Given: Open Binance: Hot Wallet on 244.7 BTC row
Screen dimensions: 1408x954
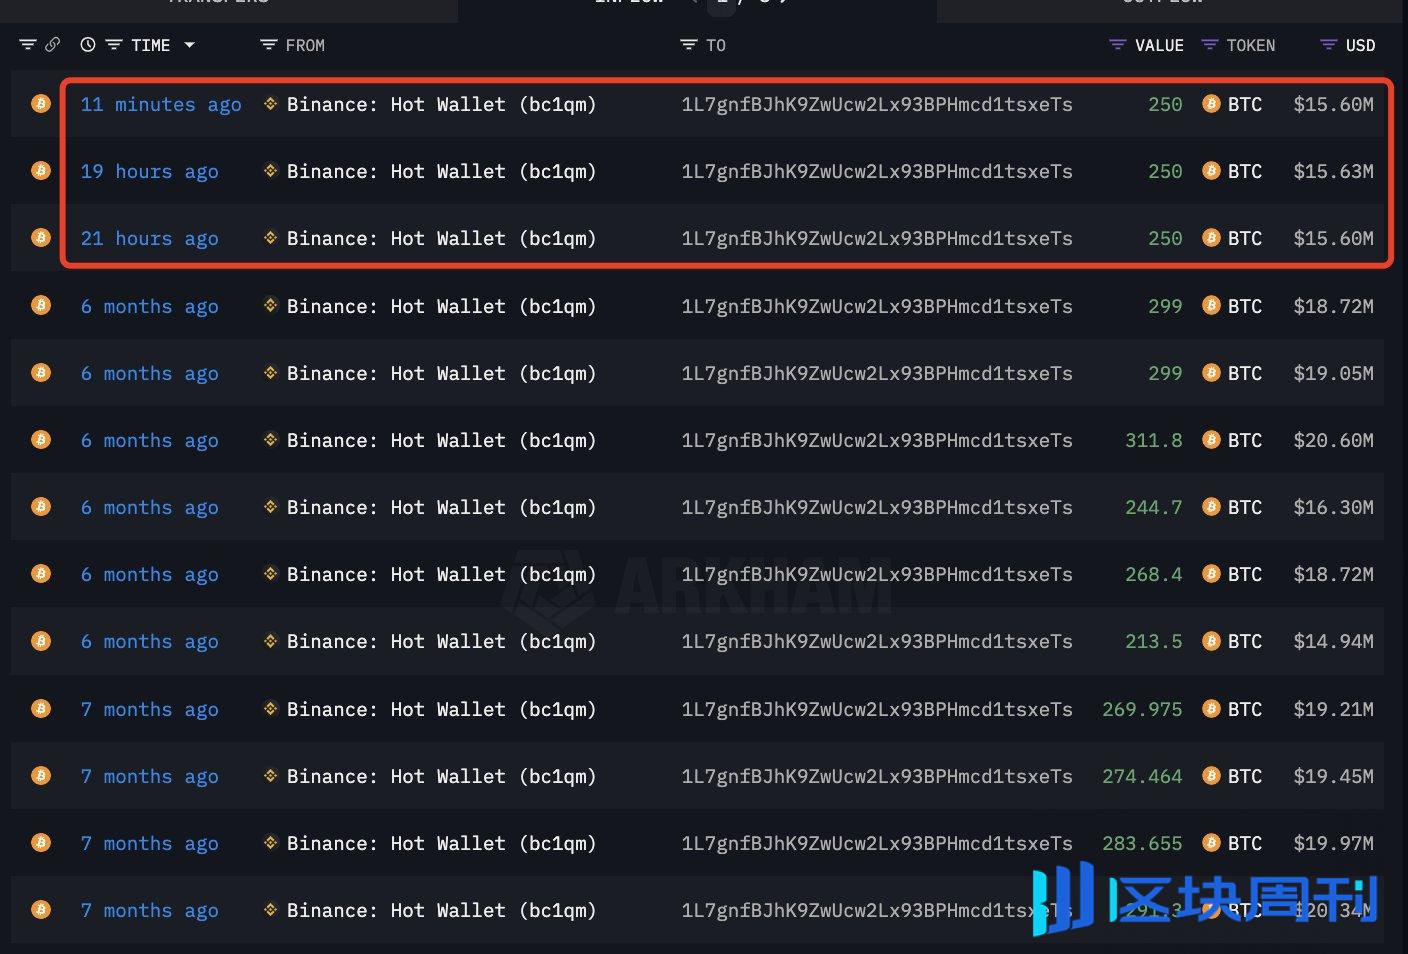Looking at the screenshot, I should tap(441, 507).
